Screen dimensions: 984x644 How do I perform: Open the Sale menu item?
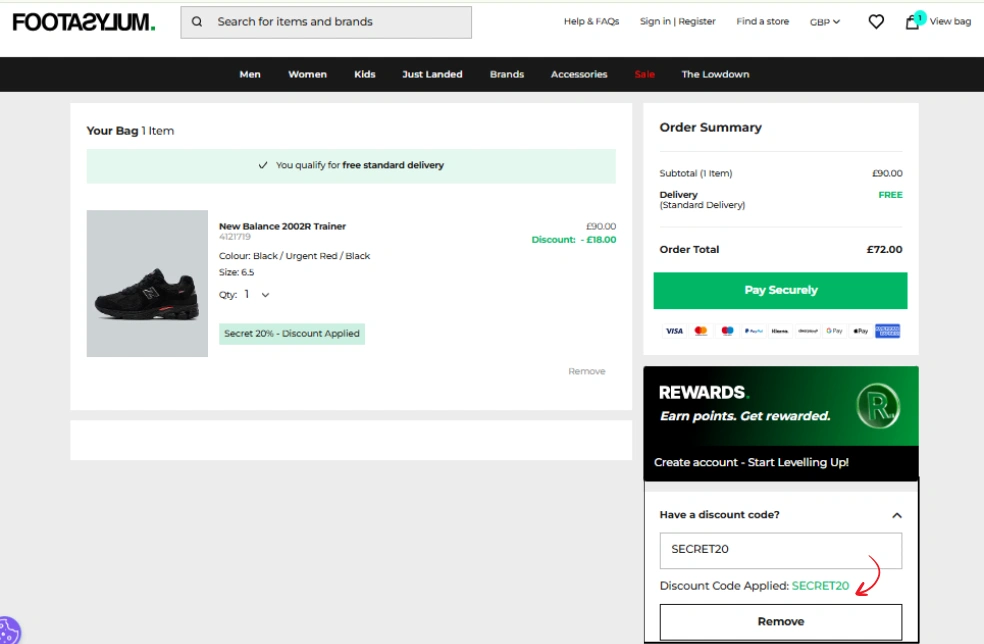pos(645,75)
